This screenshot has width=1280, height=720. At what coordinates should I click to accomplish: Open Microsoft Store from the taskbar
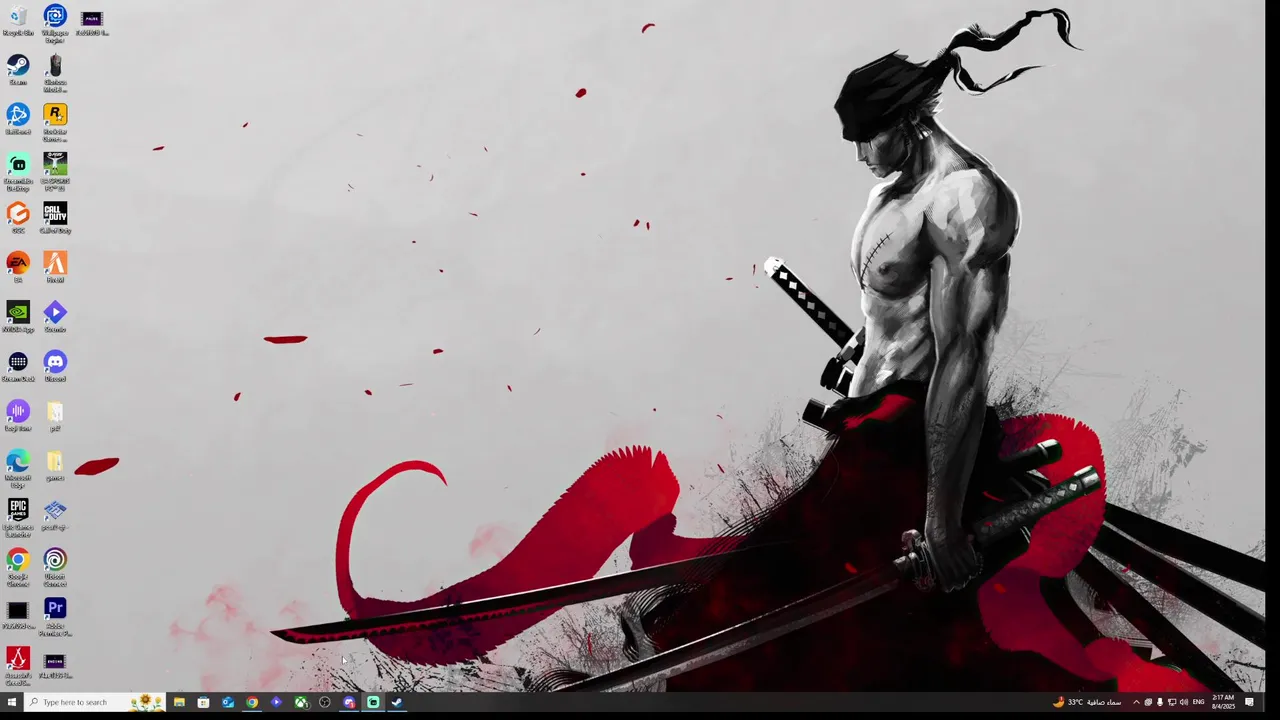(203, 702)
